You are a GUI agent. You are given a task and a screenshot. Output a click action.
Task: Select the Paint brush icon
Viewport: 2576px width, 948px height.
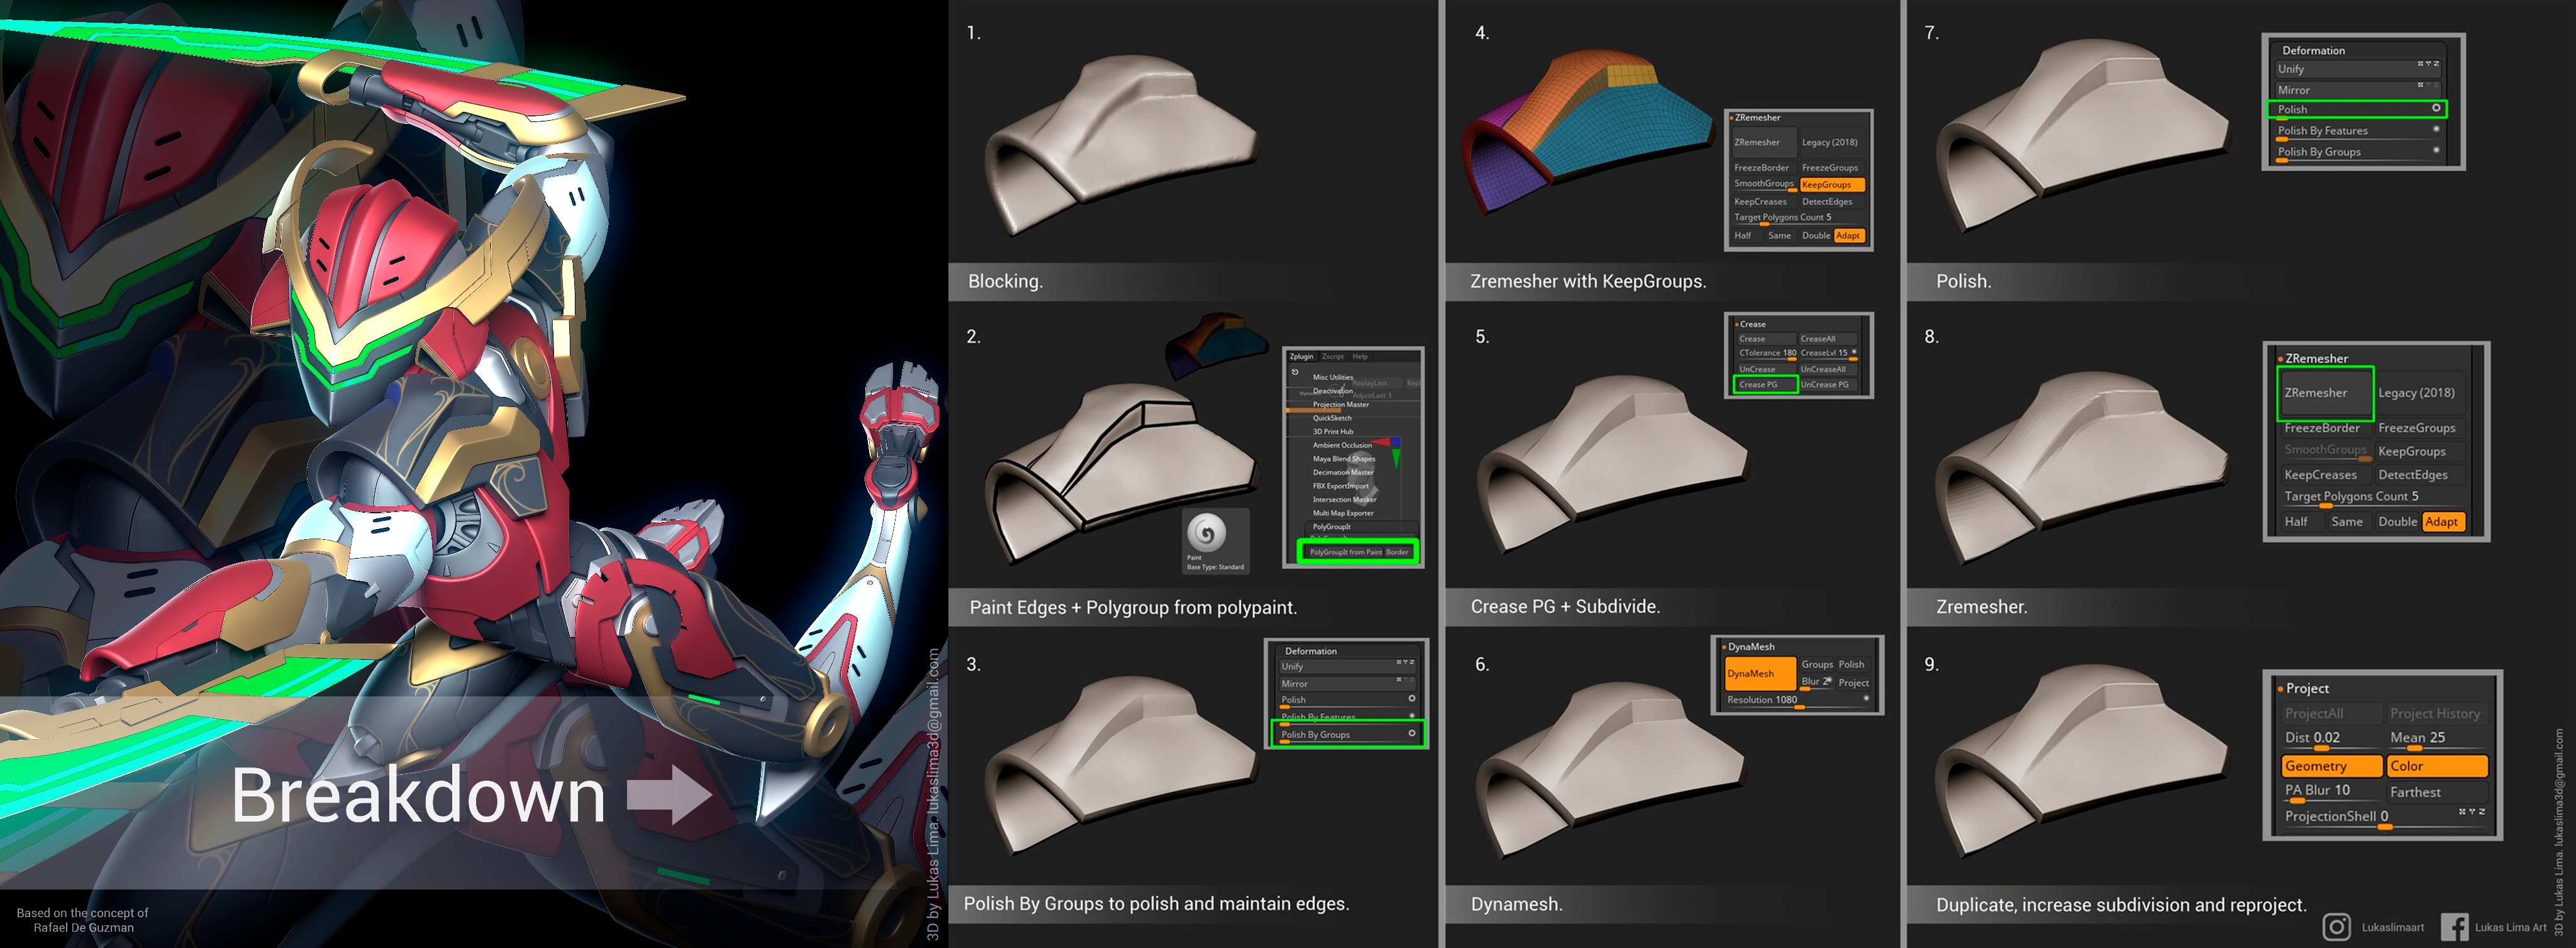click(1206, 533)
